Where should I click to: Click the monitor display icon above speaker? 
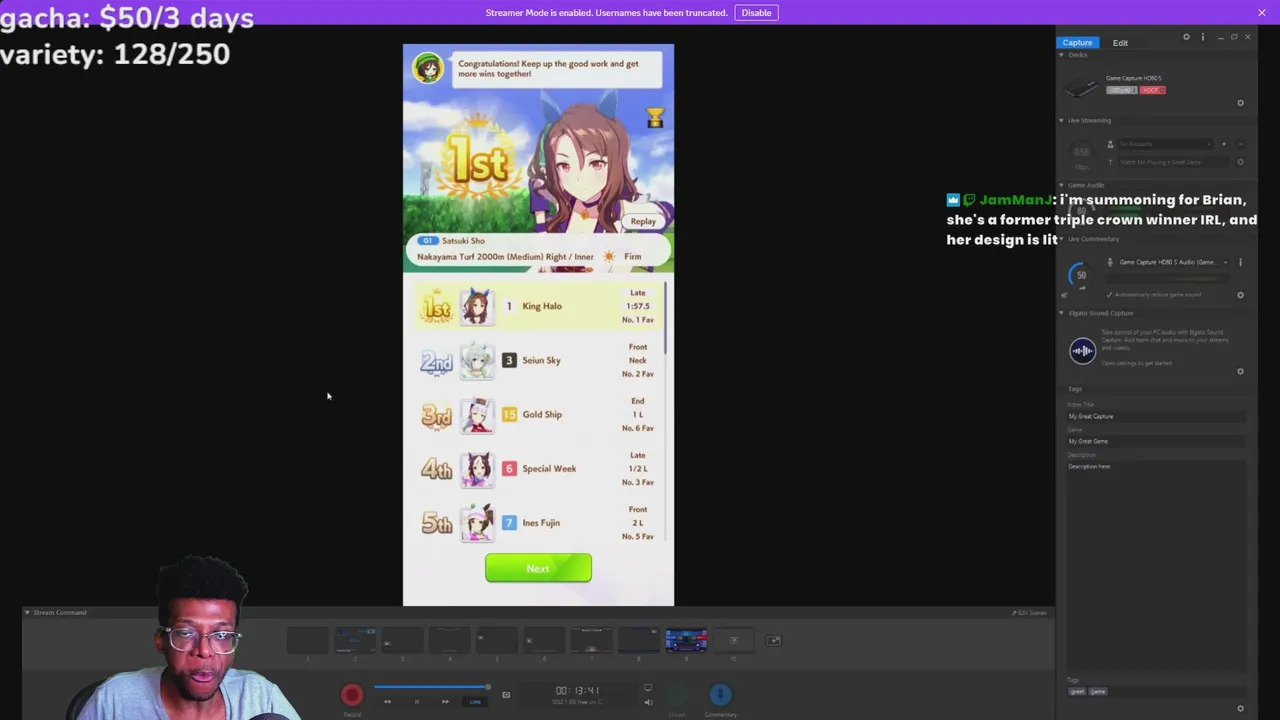coord(648,688)
